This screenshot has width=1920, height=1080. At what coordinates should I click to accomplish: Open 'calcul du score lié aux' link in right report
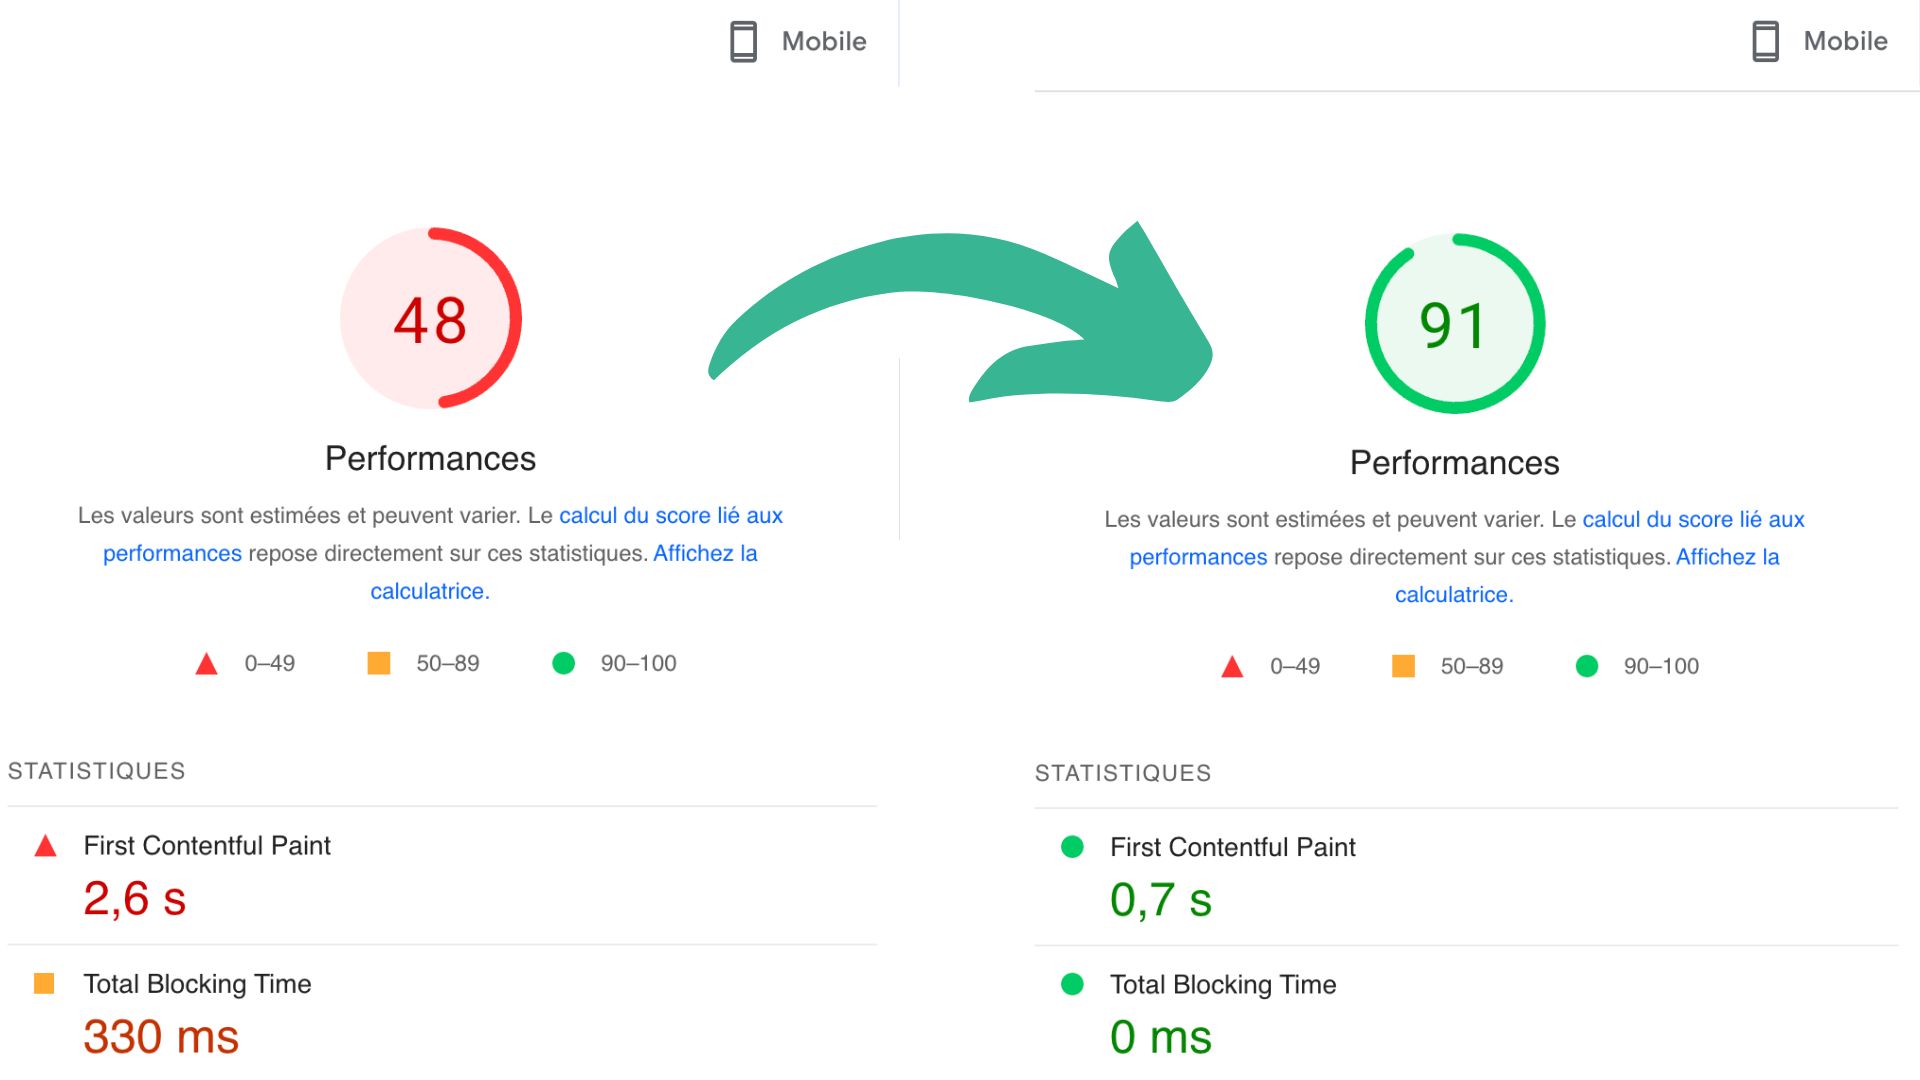(x=1693, y=519)
